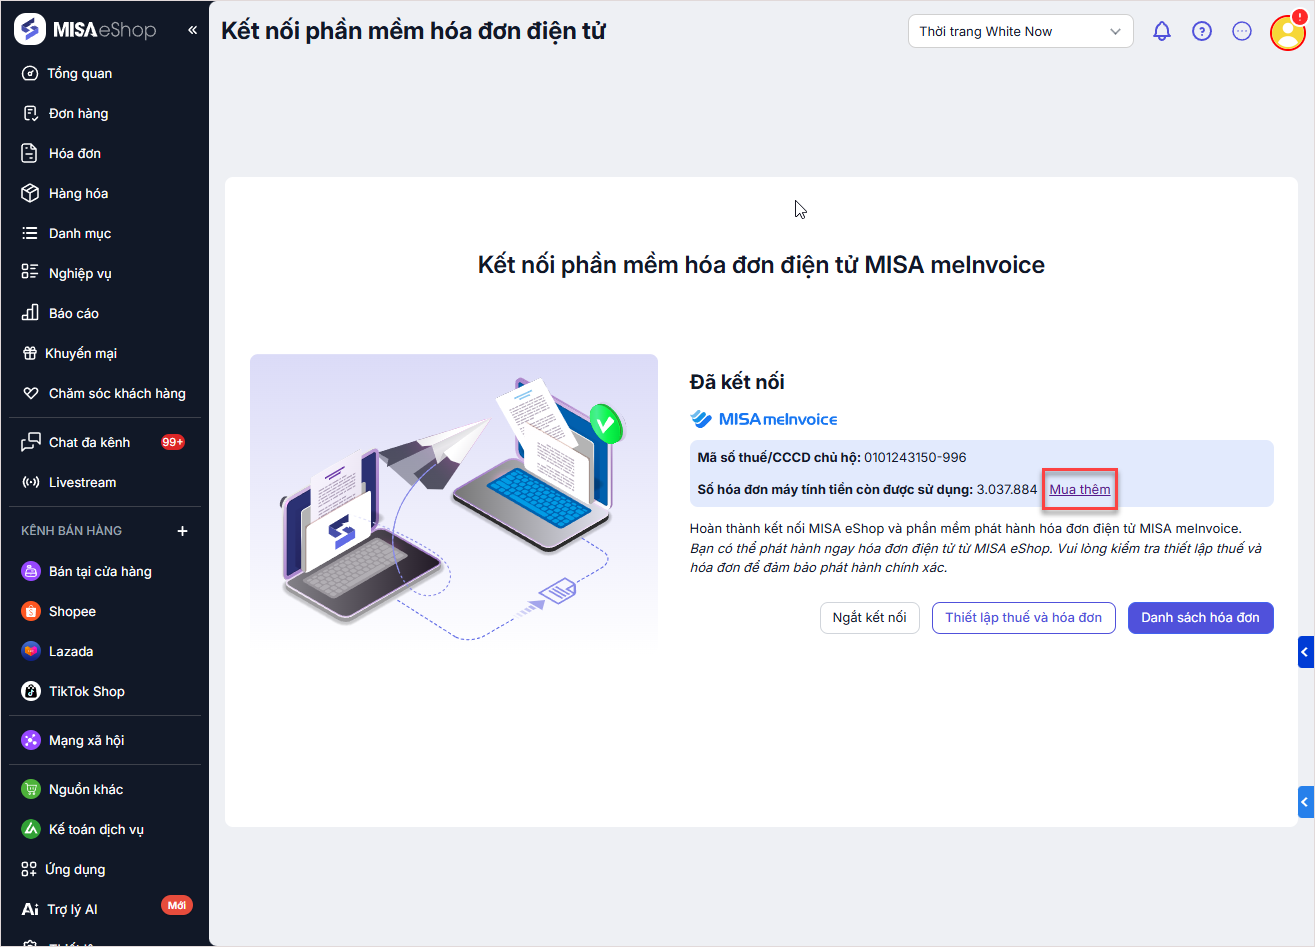Screen dimensions: 1315x947
Task: Click the remaining invoices count 3.037.884
Action: (1007, 489)
